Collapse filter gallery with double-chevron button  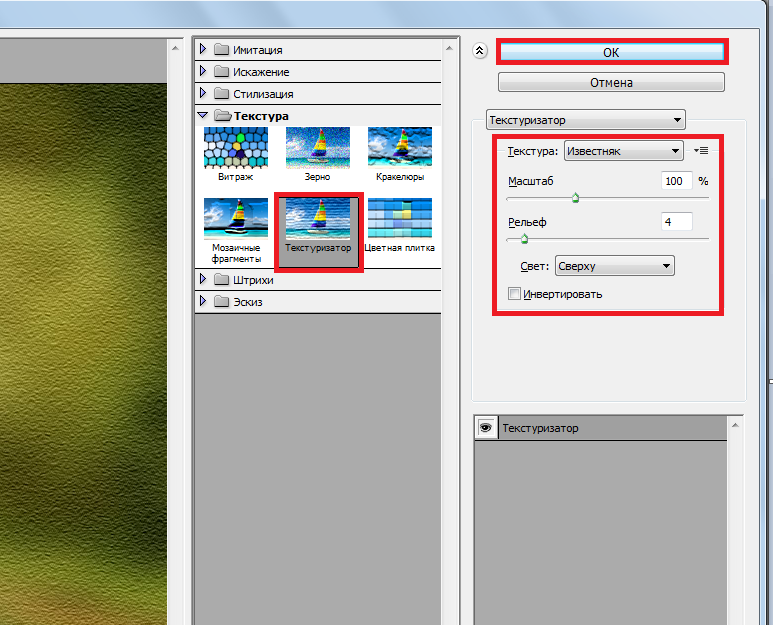[x=480, y=52]
